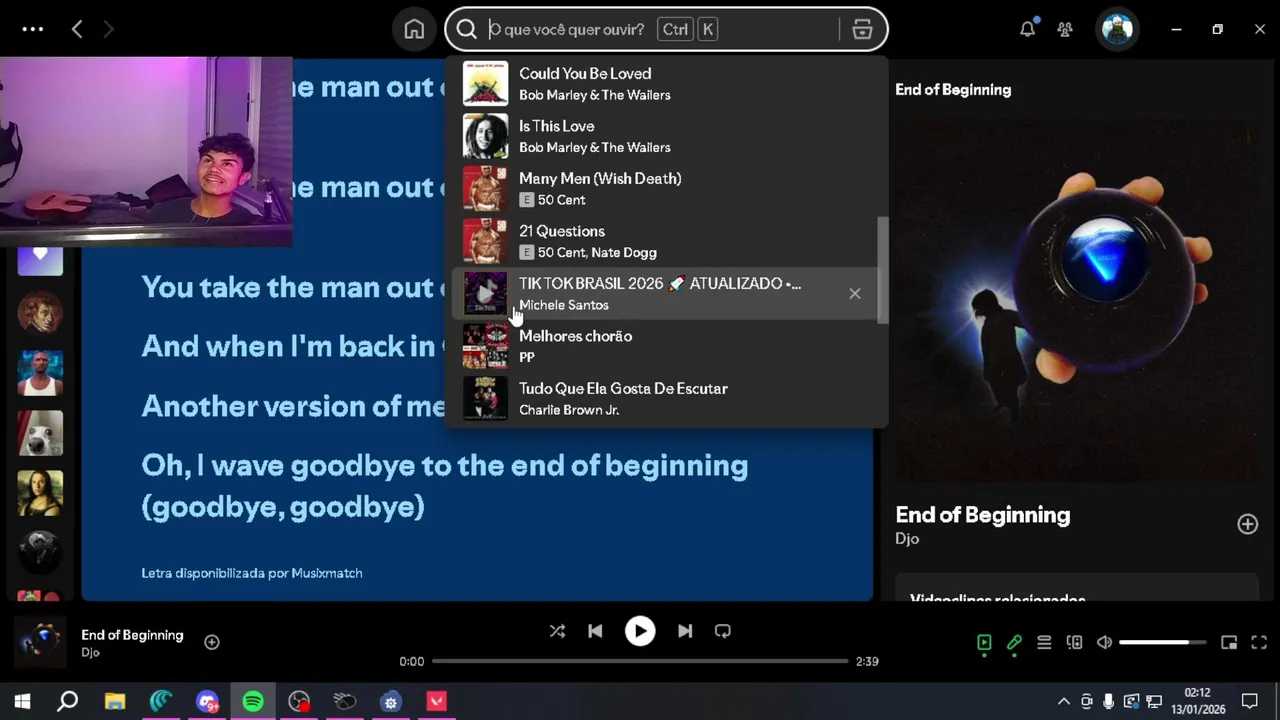
Task: Play the TIK TOK BRASIL thumbnail
Action: click(x=485, y=293)
